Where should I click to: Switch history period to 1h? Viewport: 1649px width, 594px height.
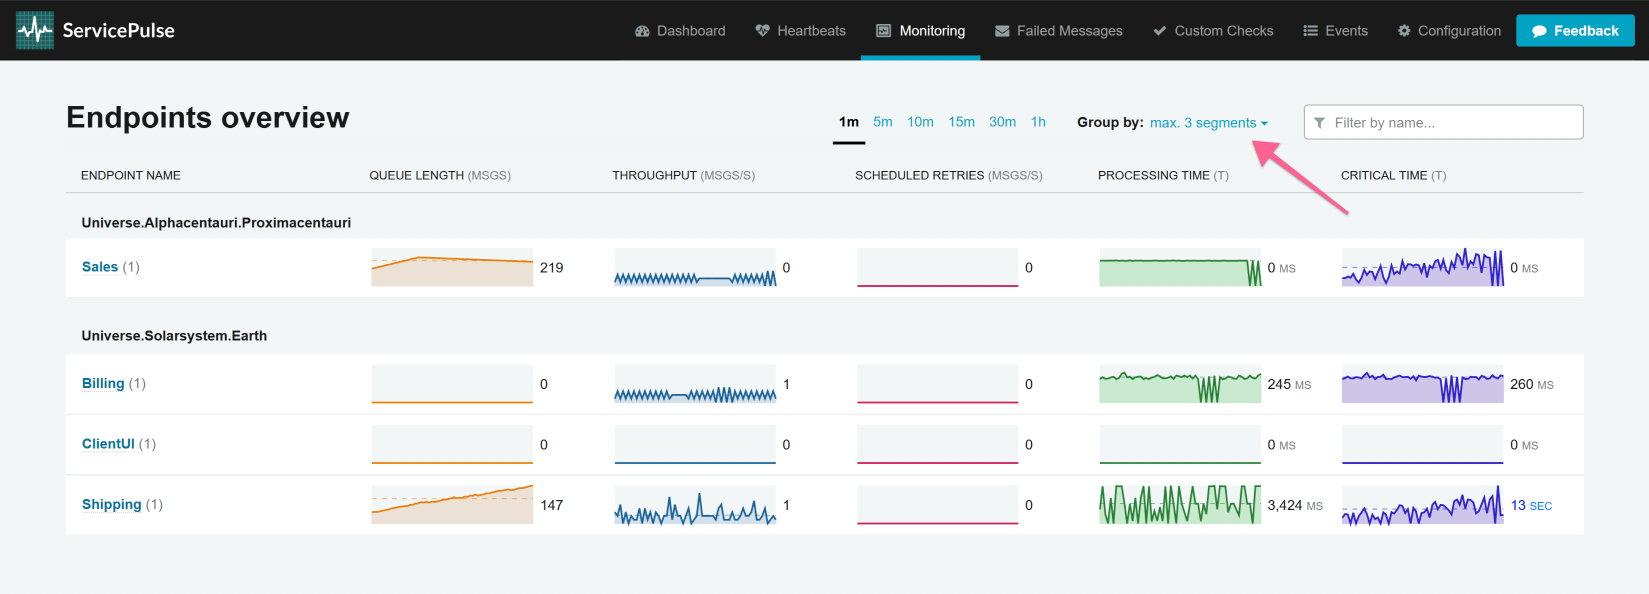[x=1038, y=122]
